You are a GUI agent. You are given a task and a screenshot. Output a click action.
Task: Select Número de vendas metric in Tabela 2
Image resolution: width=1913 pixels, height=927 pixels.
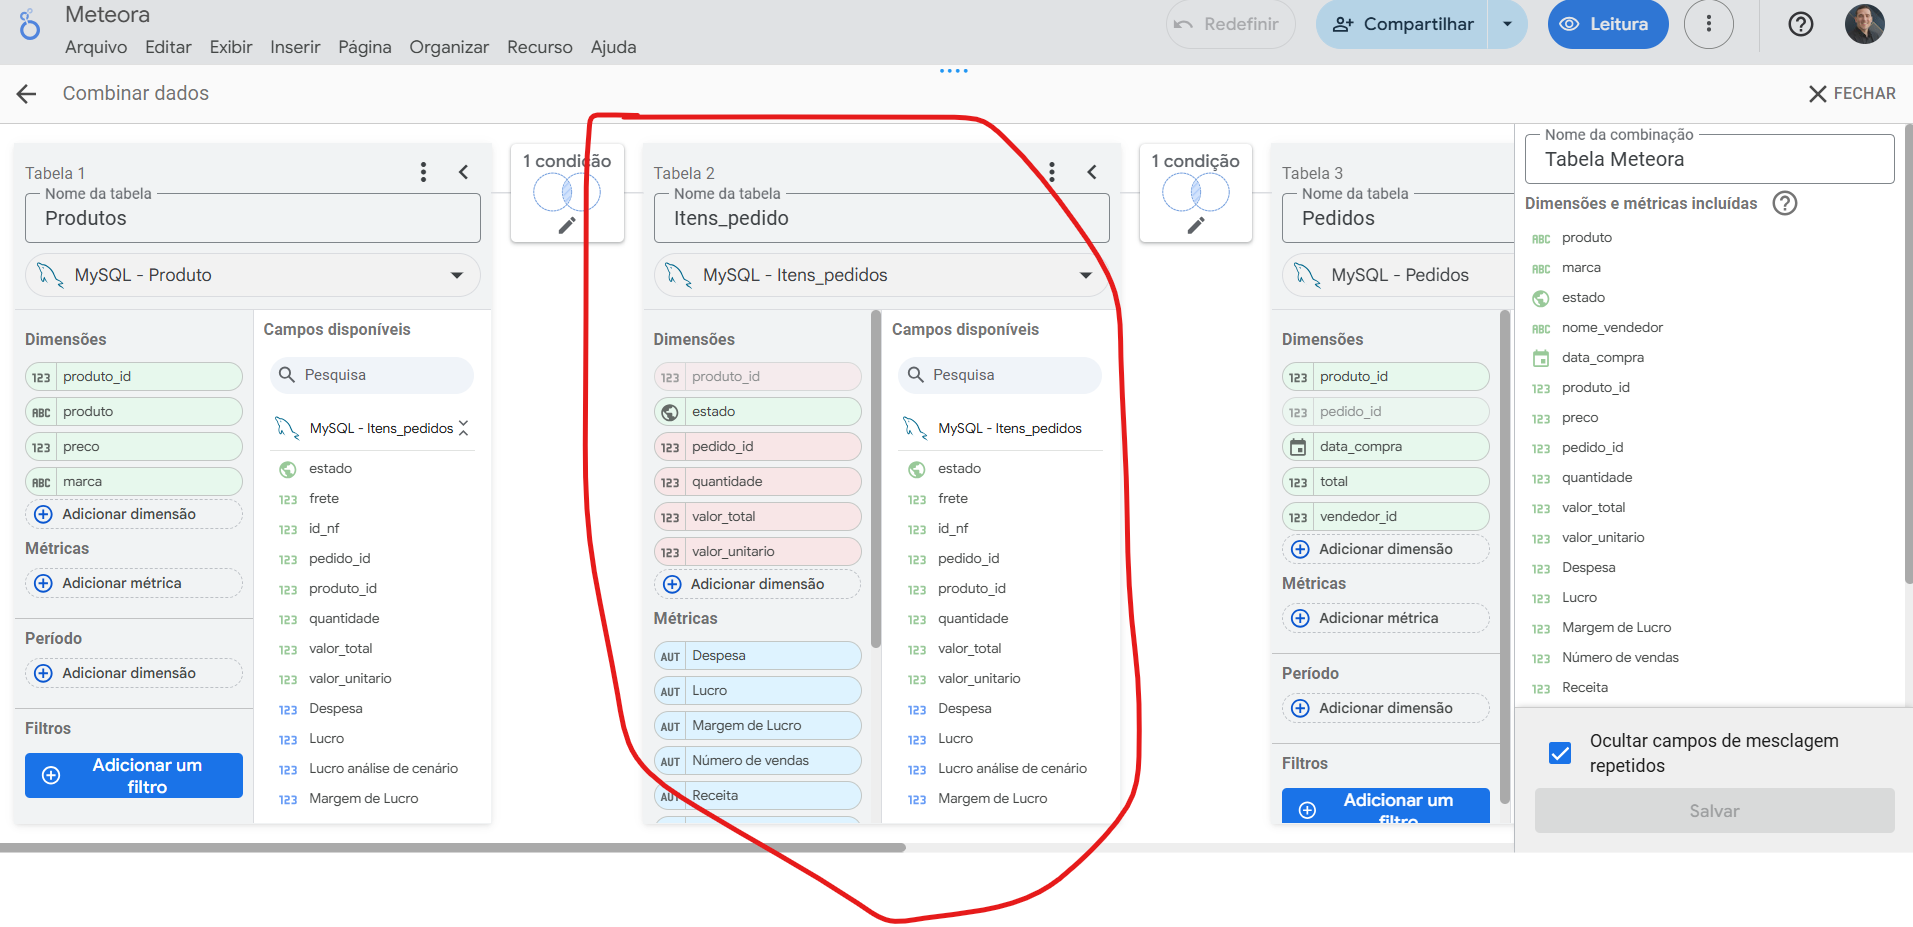click(757, 761)
